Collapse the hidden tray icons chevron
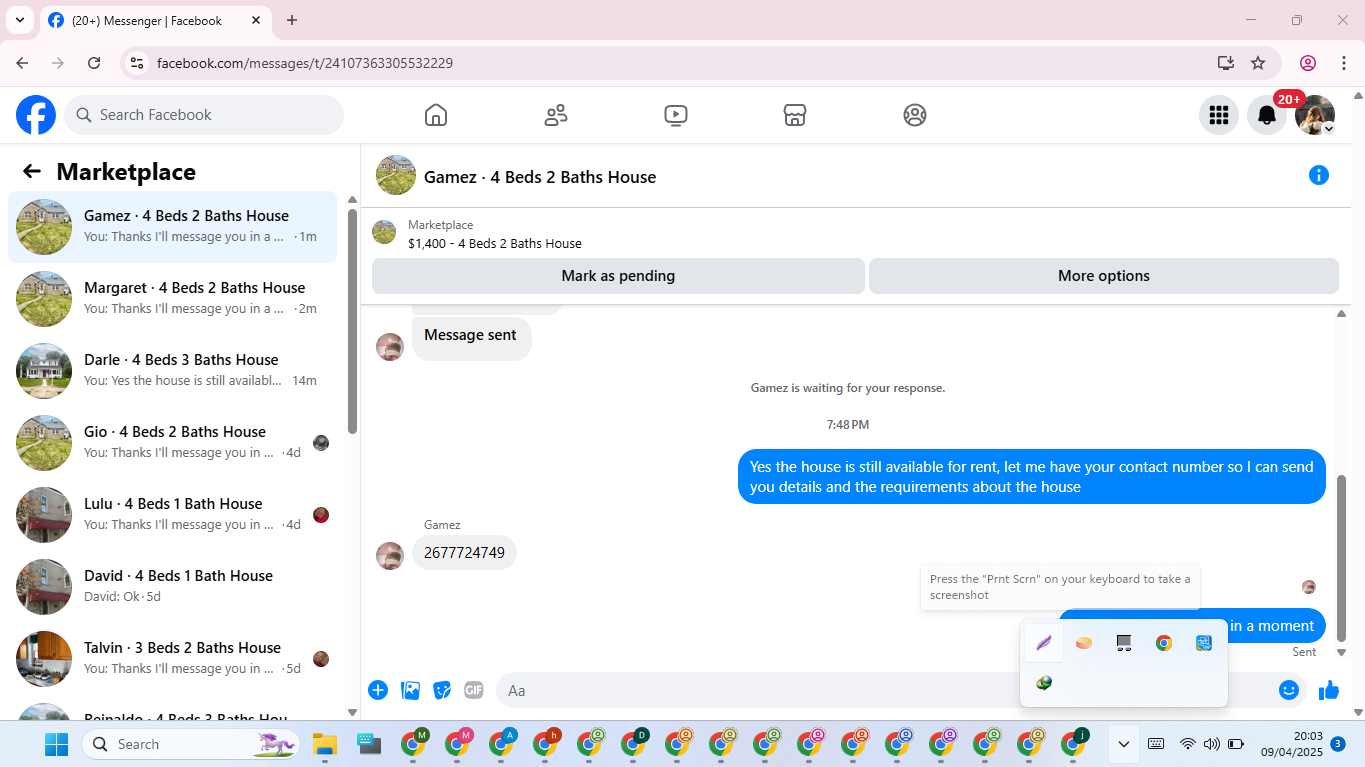 (1124, 744)
